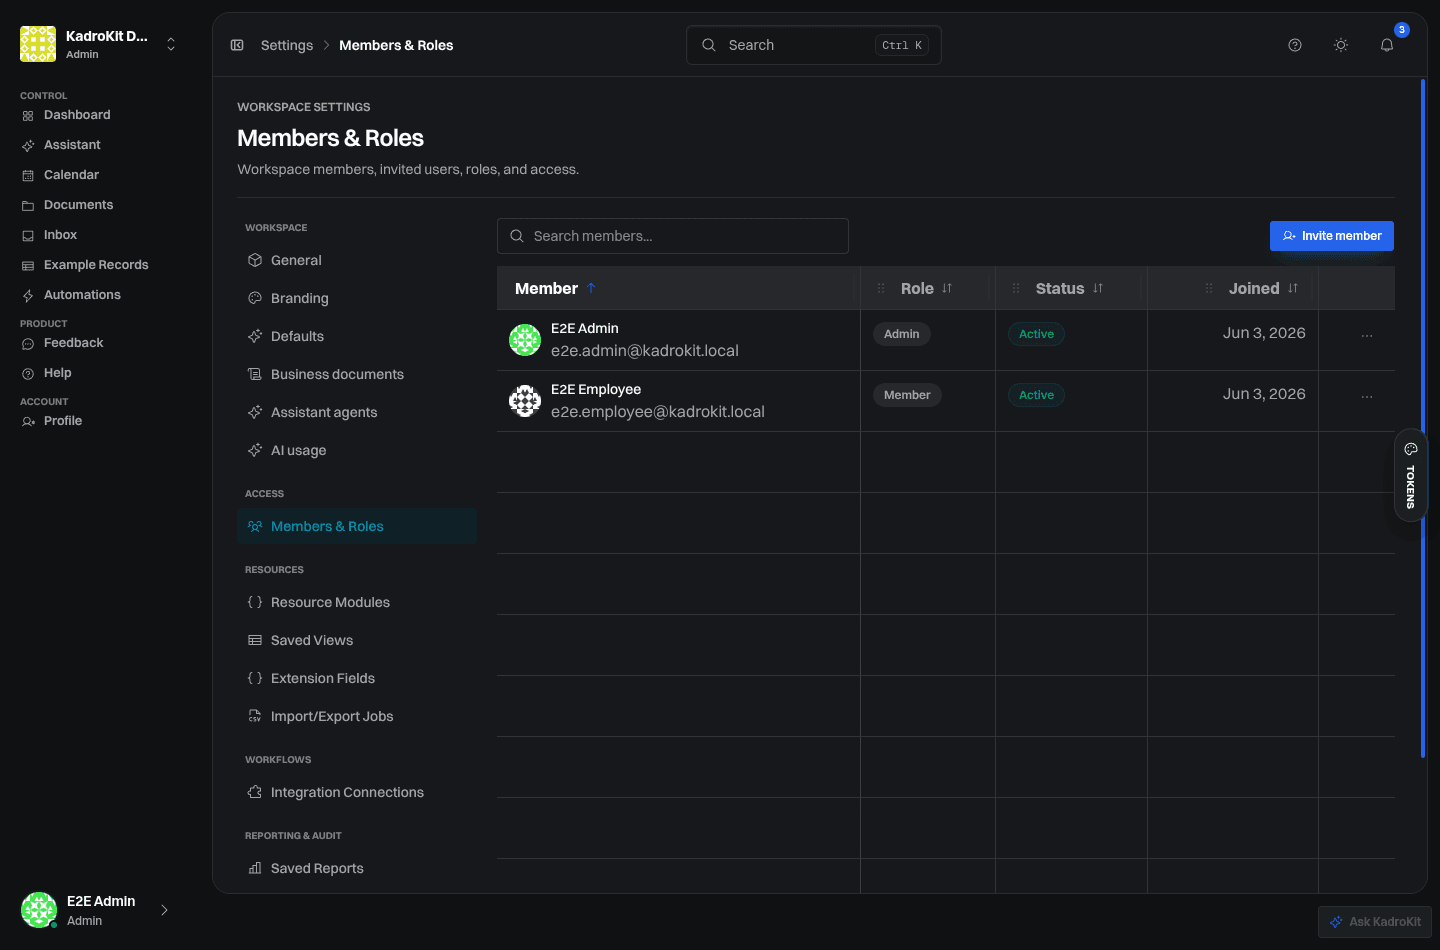Sort by Joined column arrows

pyautogui.click(x=1293, y=288)
